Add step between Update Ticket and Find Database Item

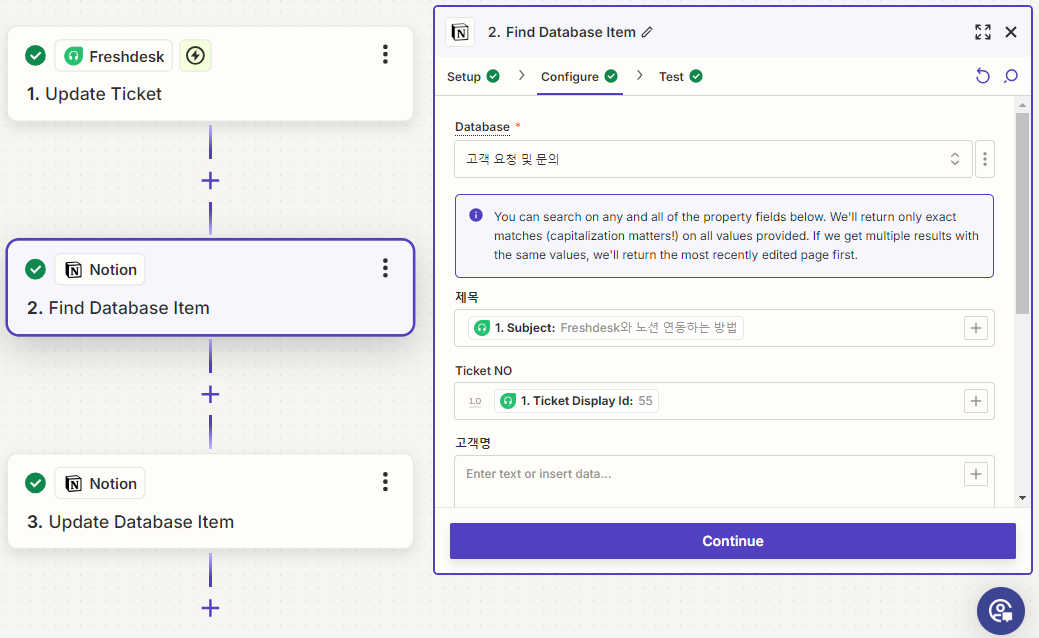[x=210, y=181]
